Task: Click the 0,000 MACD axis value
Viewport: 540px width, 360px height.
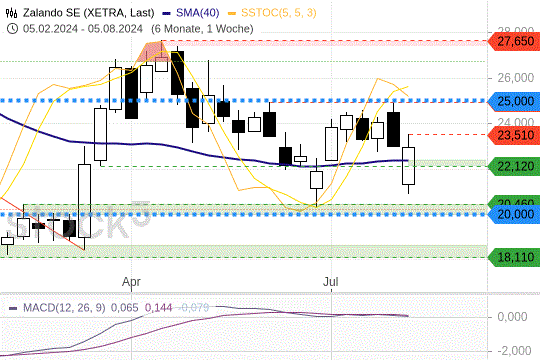Action: [x=512, y=317]
